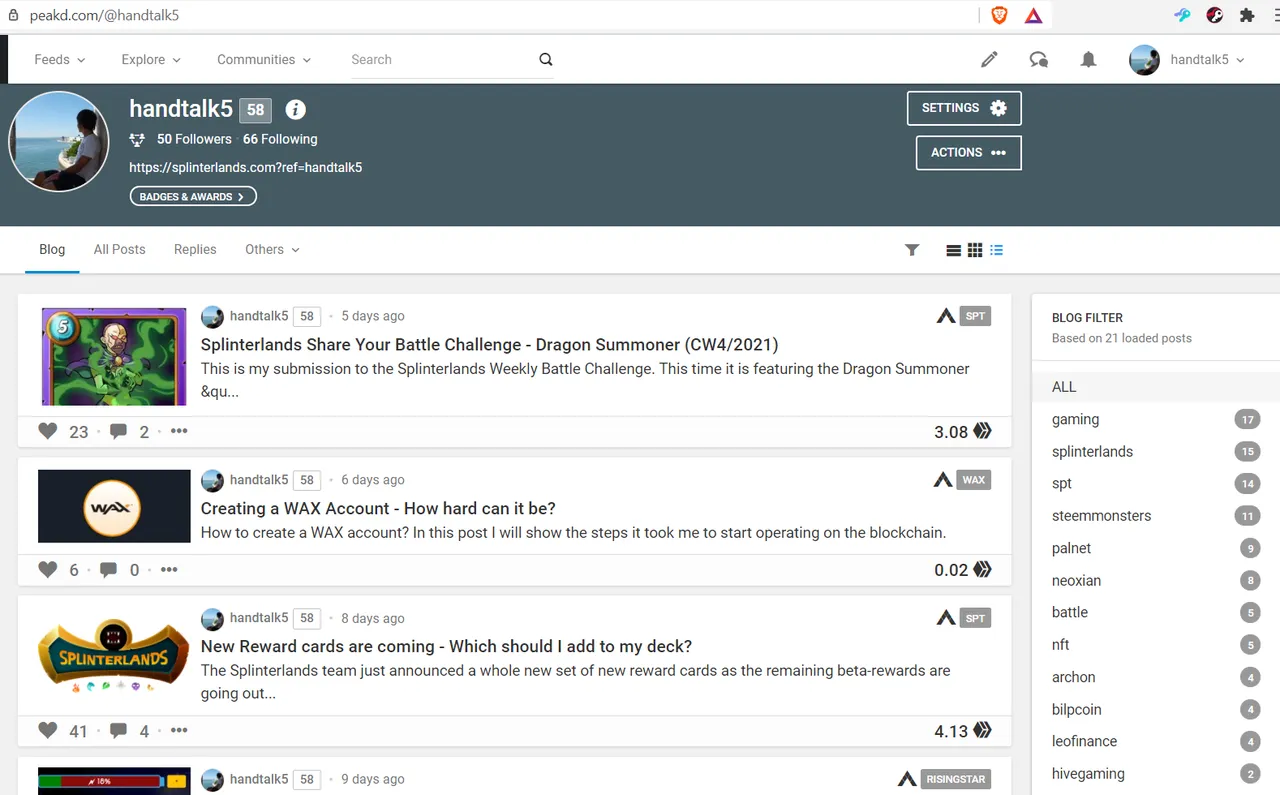The height and width of the screenshot is (795, 1280).
Task: Open comments on Dragon Summoner post
Action: [x=118, y=431]
